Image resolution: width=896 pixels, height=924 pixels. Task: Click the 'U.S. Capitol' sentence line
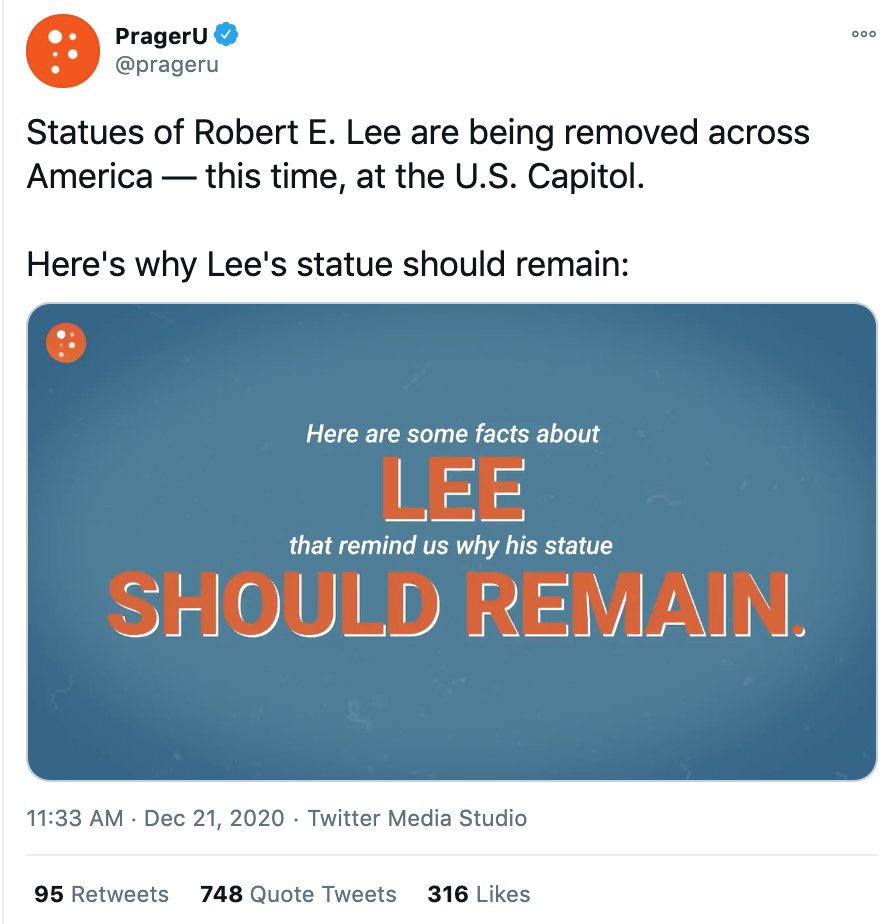click(335, 176)
